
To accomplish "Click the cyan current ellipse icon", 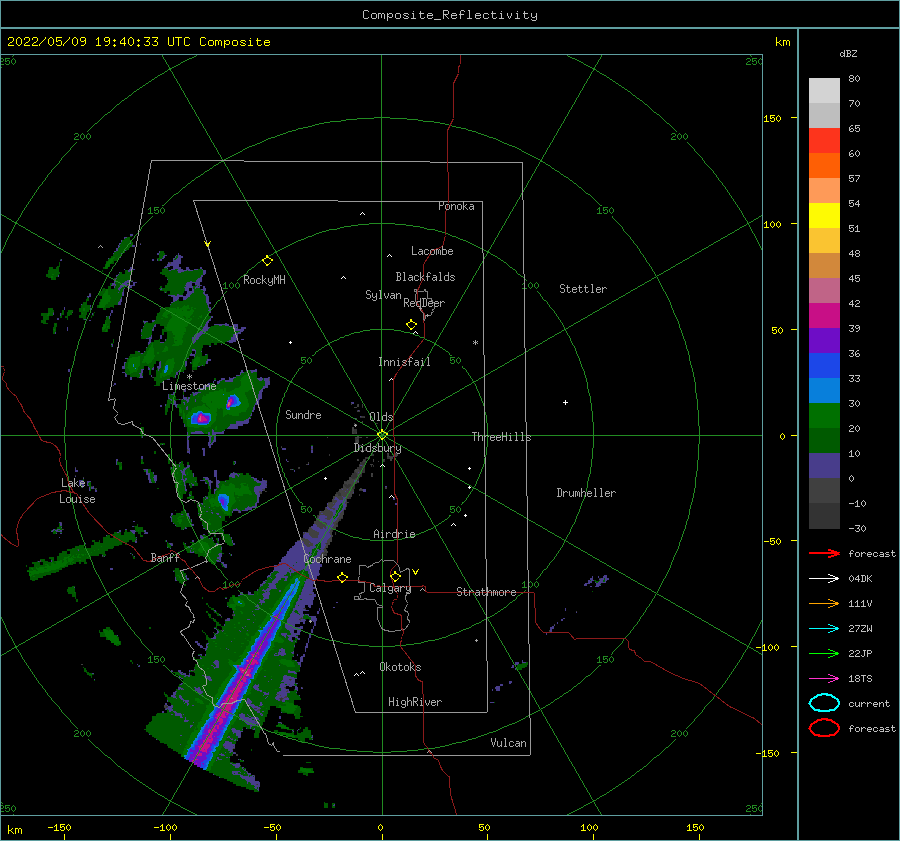I will [824, 703].
